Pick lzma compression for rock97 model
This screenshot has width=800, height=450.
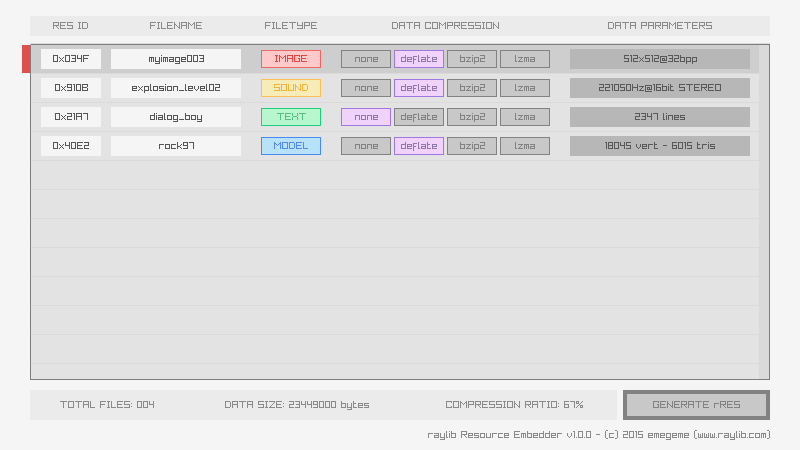524,146
